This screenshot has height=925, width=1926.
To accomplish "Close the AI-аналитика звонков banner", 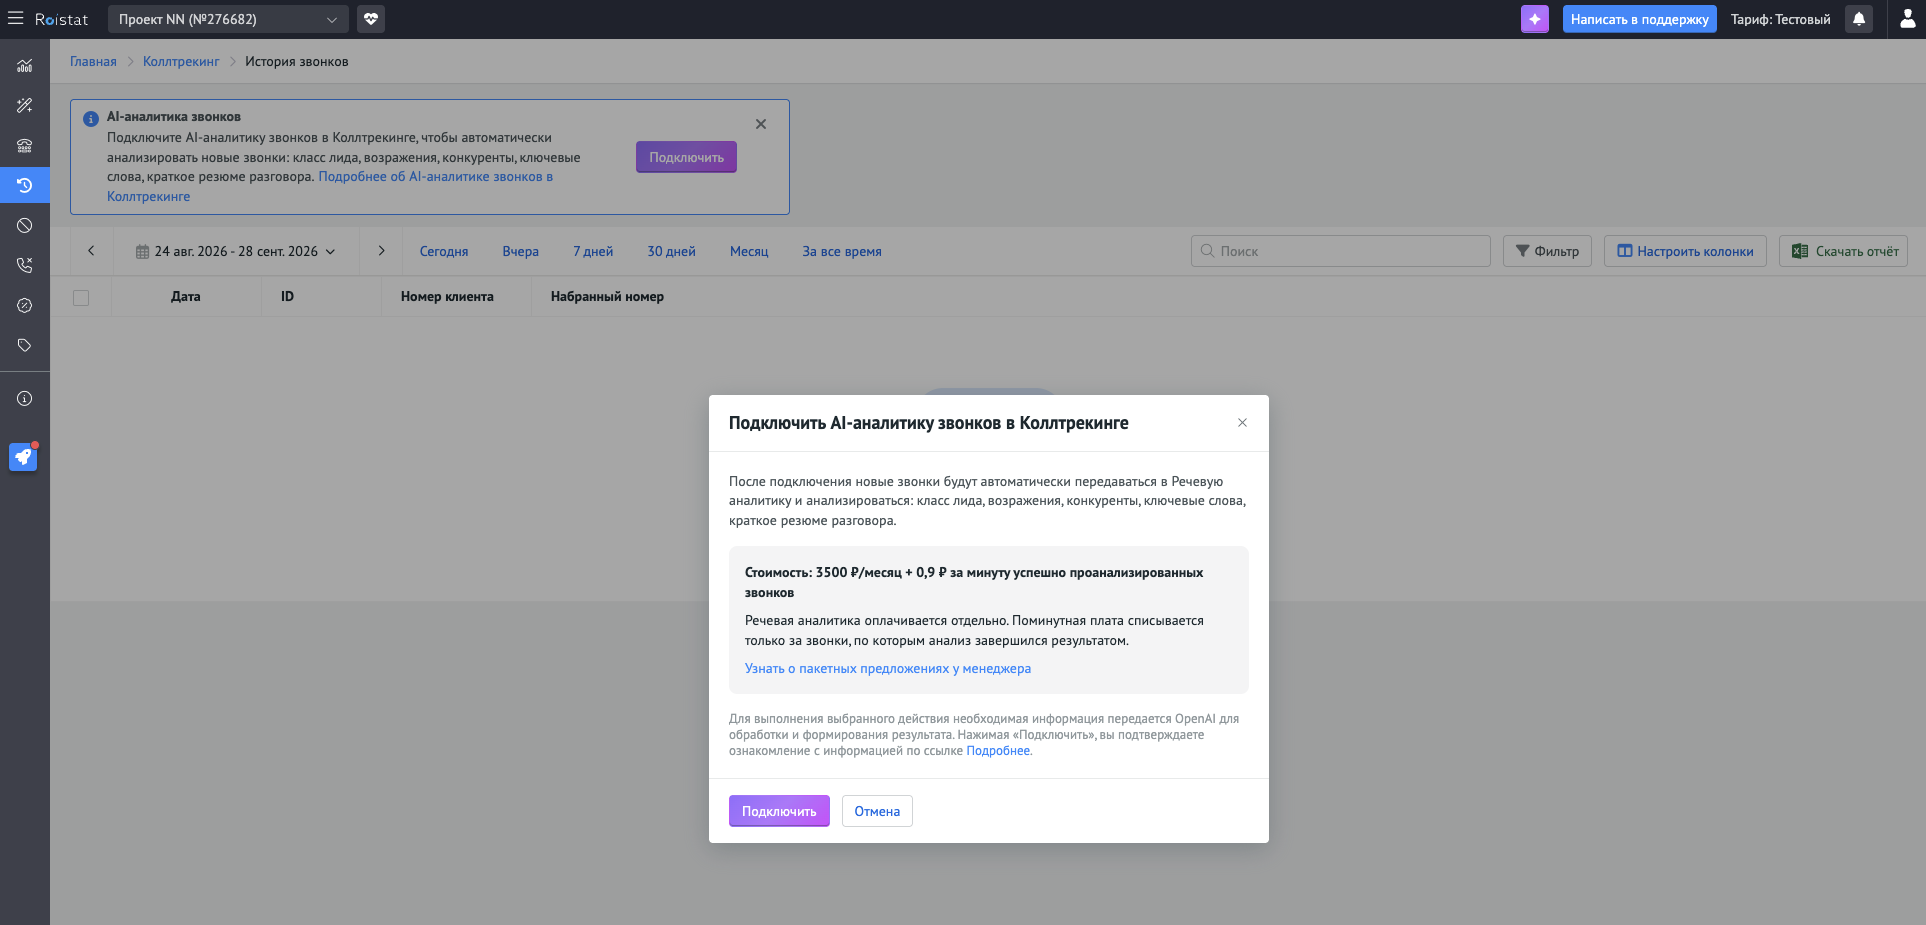I will (x=761, y=124).
